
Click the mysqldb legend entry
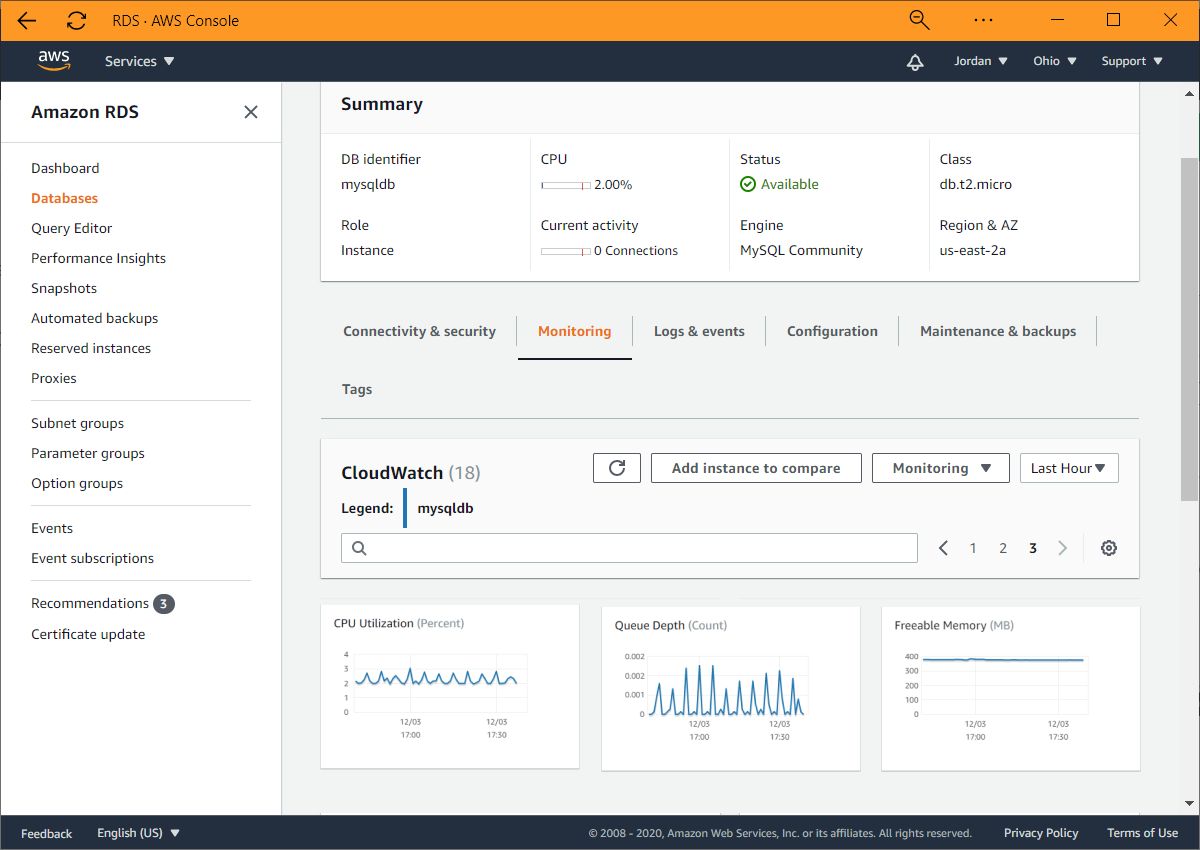tap(445, 508)
